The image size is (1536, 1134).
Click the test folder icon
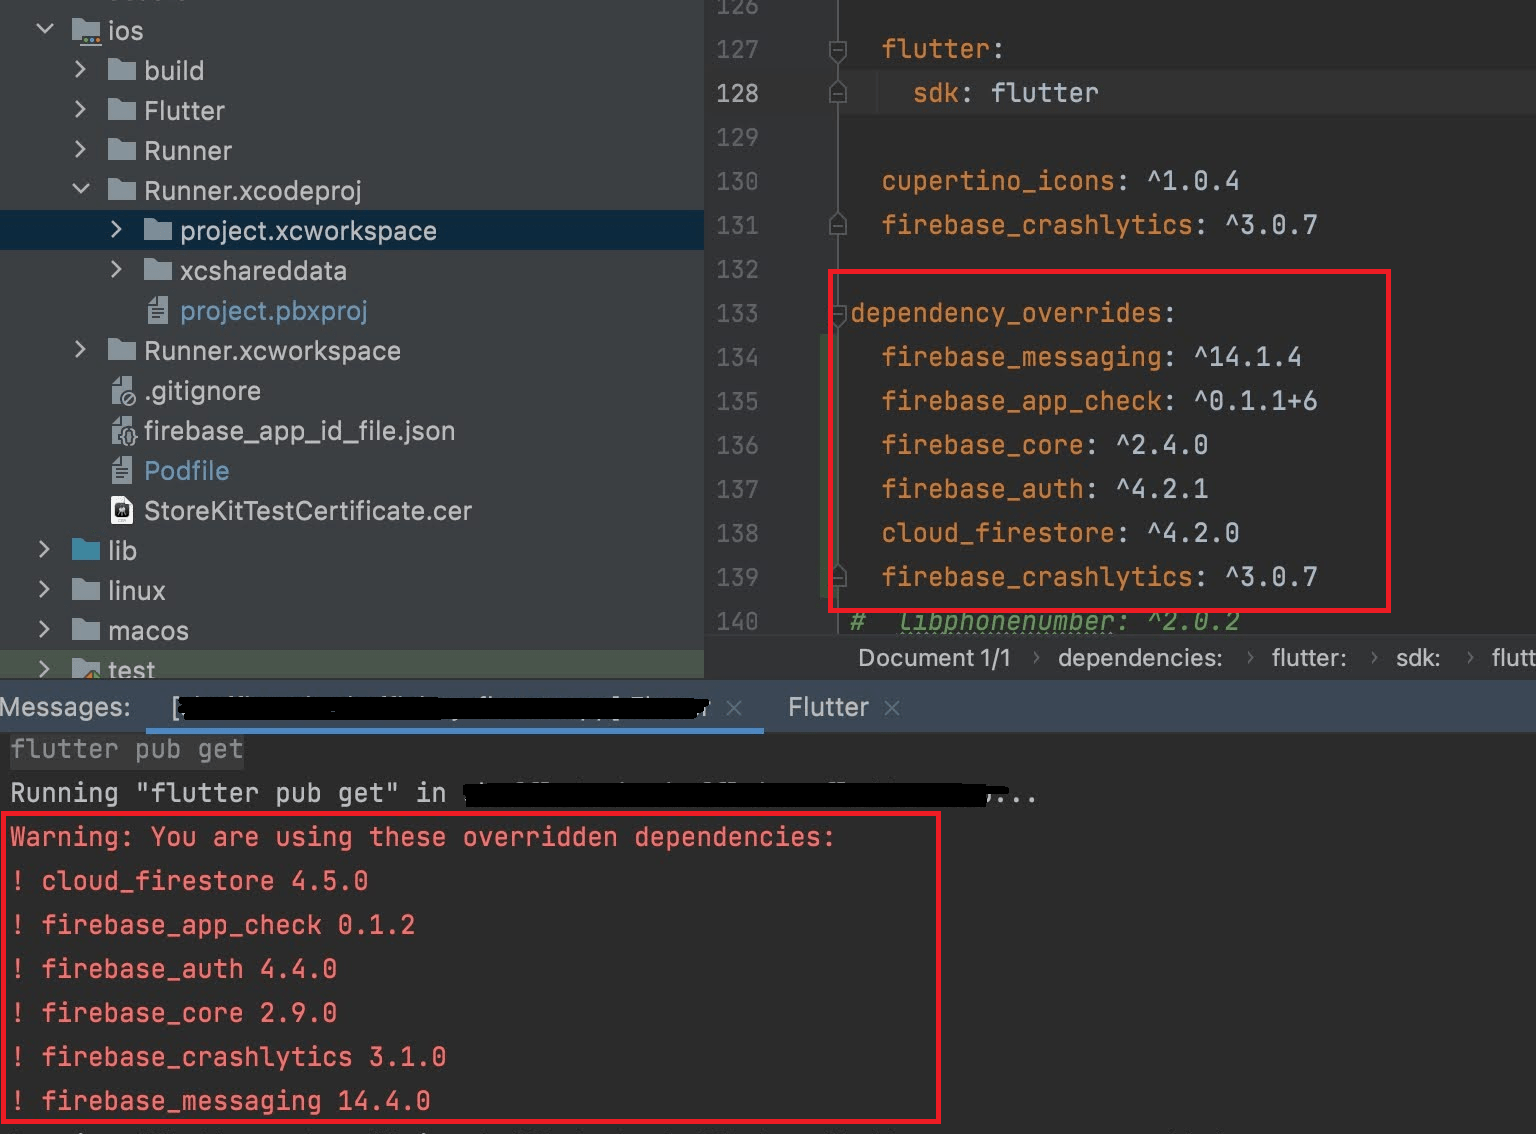click(x=87, y=667)
